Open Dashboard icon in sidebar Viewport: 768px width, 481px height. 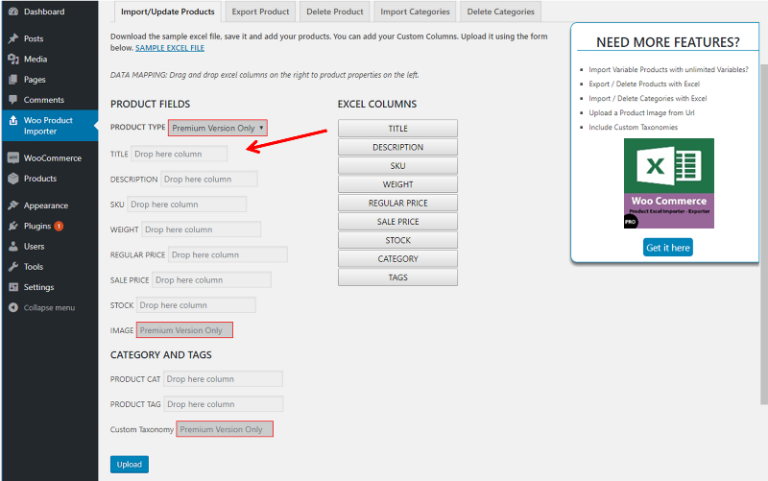(x=13, y=11)
